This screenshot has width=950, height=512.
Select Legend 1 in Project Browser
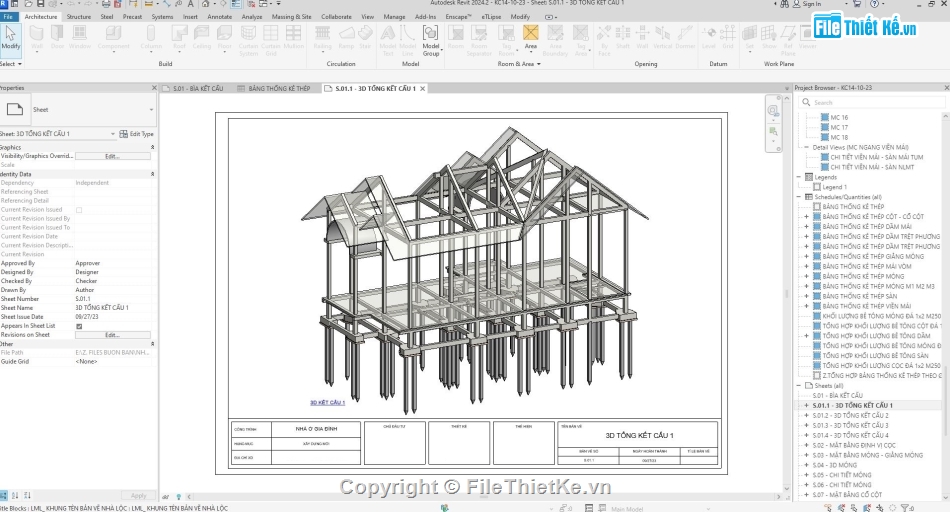click(835, 187)
